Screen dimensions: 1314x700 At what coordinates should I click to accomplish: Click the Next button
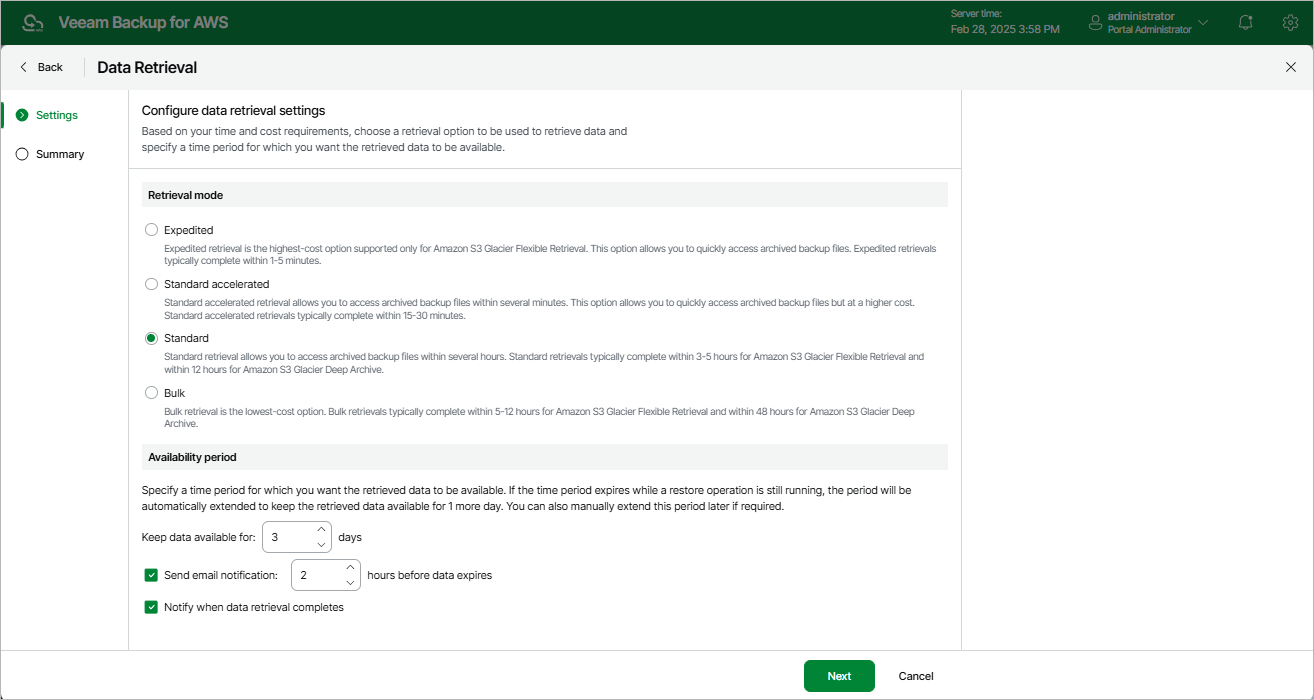point(839,676)
